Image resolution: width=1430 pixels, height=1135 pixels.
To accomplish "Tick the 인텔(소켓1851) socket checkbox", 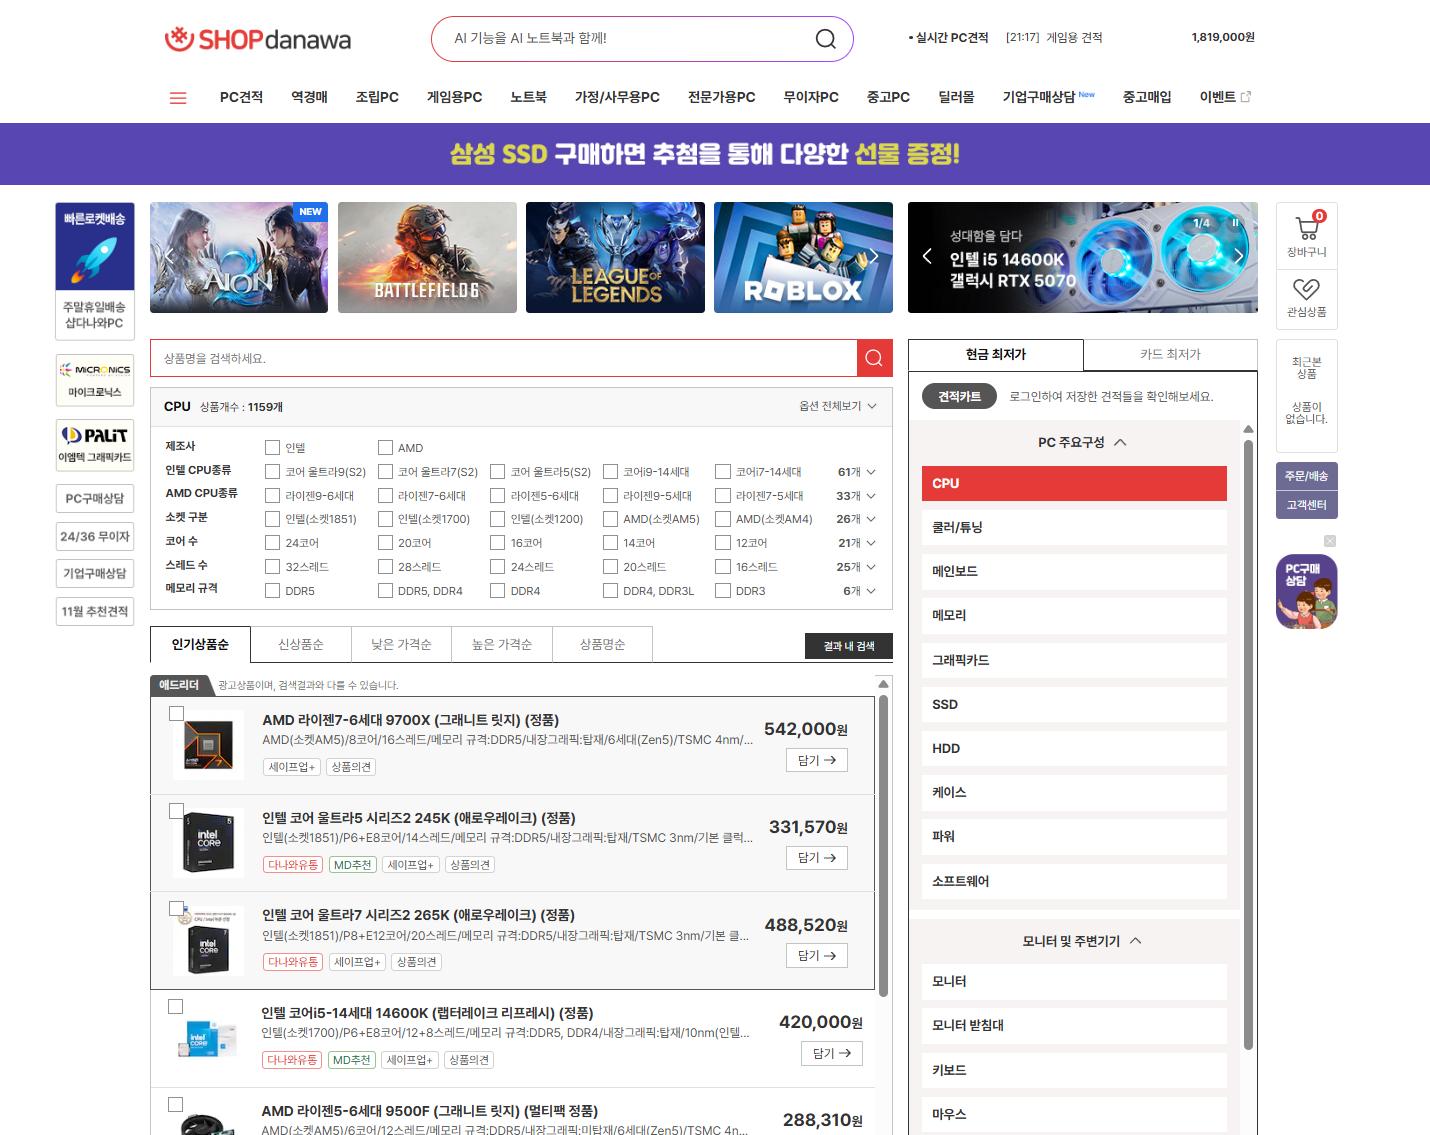I will 272,519.
